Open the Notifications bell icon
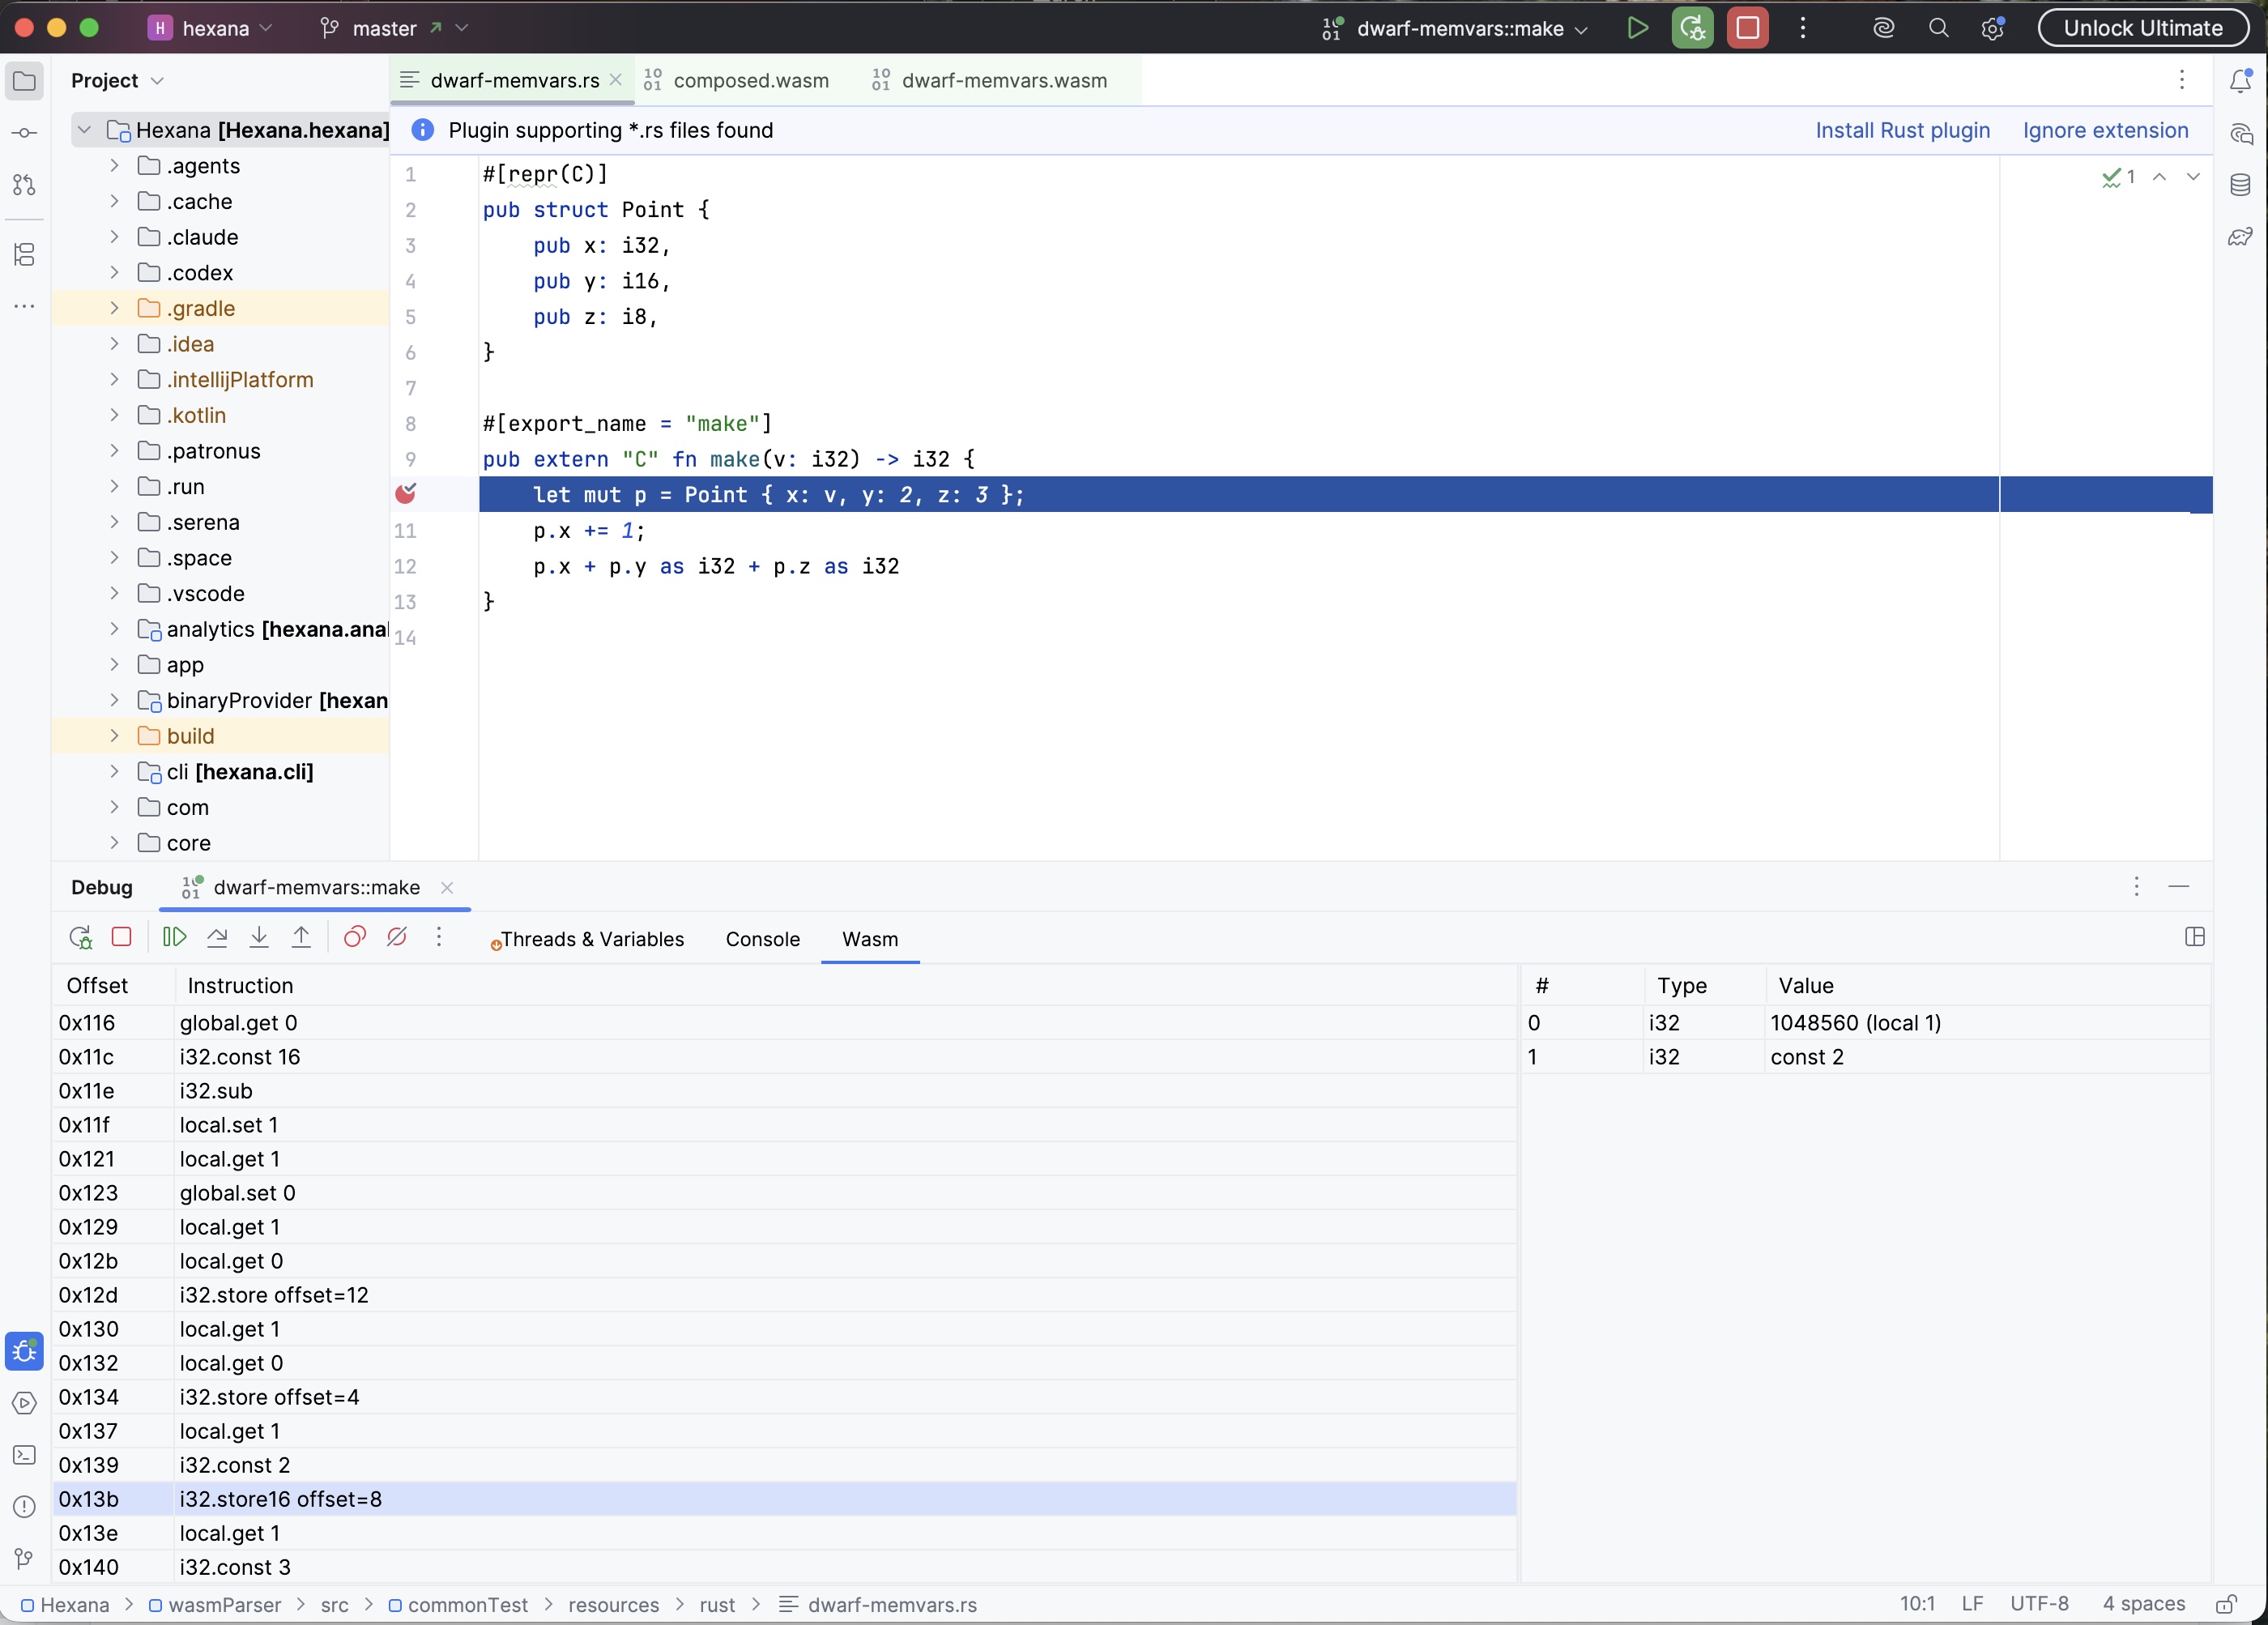 2241,81
